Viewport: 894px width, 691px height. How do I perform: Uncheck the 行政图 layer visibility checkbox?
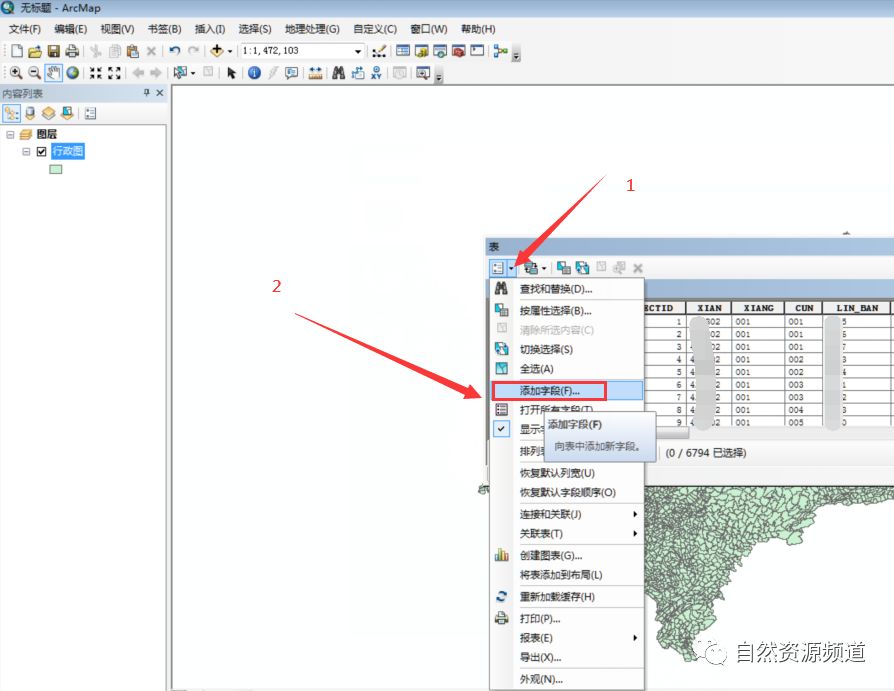click(x=41, y=152)
